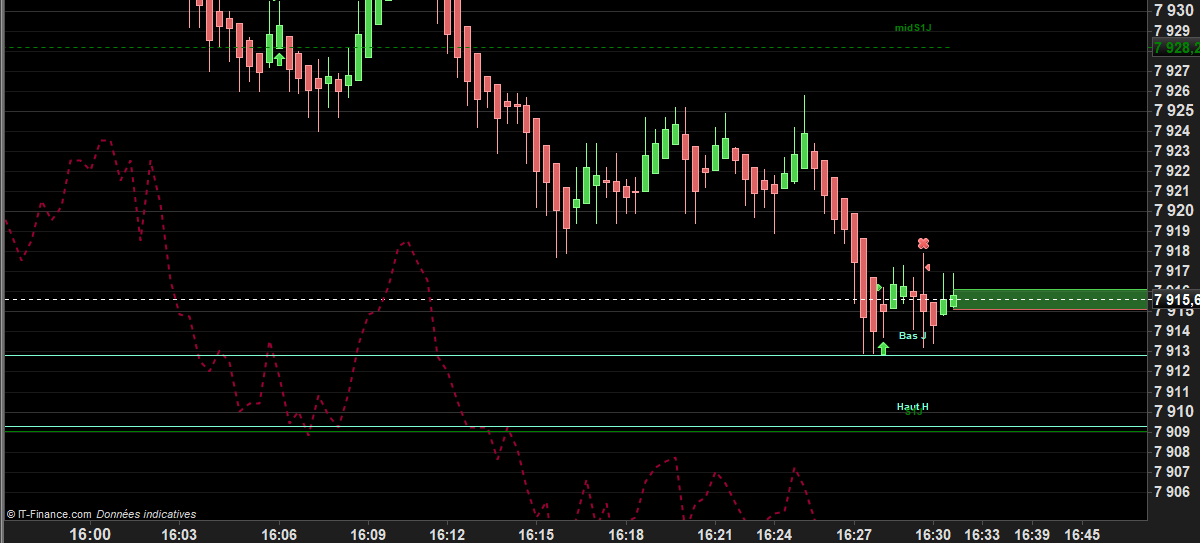This screenshot has width=1200, height=543.
Task: Select the Bas J level label
Action: tap(912, 336)
